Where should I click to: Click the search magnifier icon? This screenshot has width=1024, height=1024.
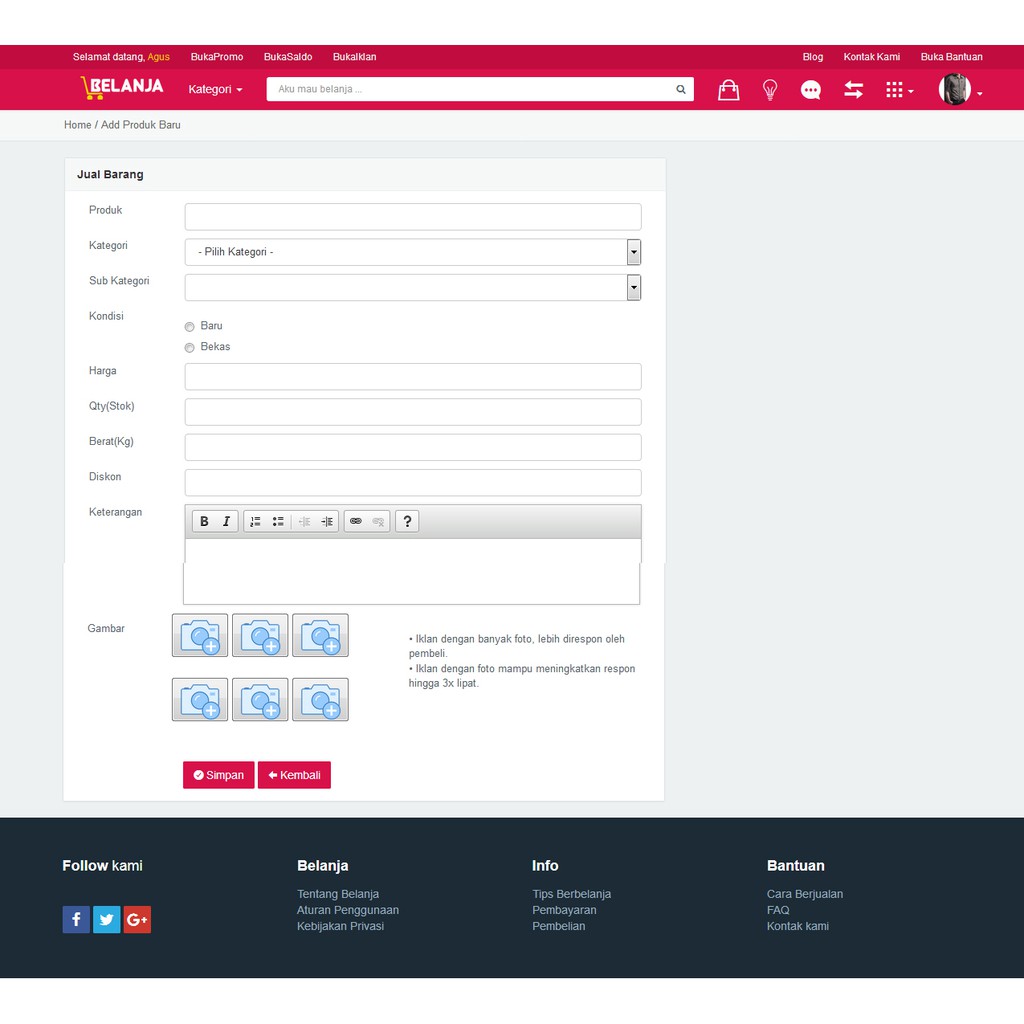click(x=680, y=89)
